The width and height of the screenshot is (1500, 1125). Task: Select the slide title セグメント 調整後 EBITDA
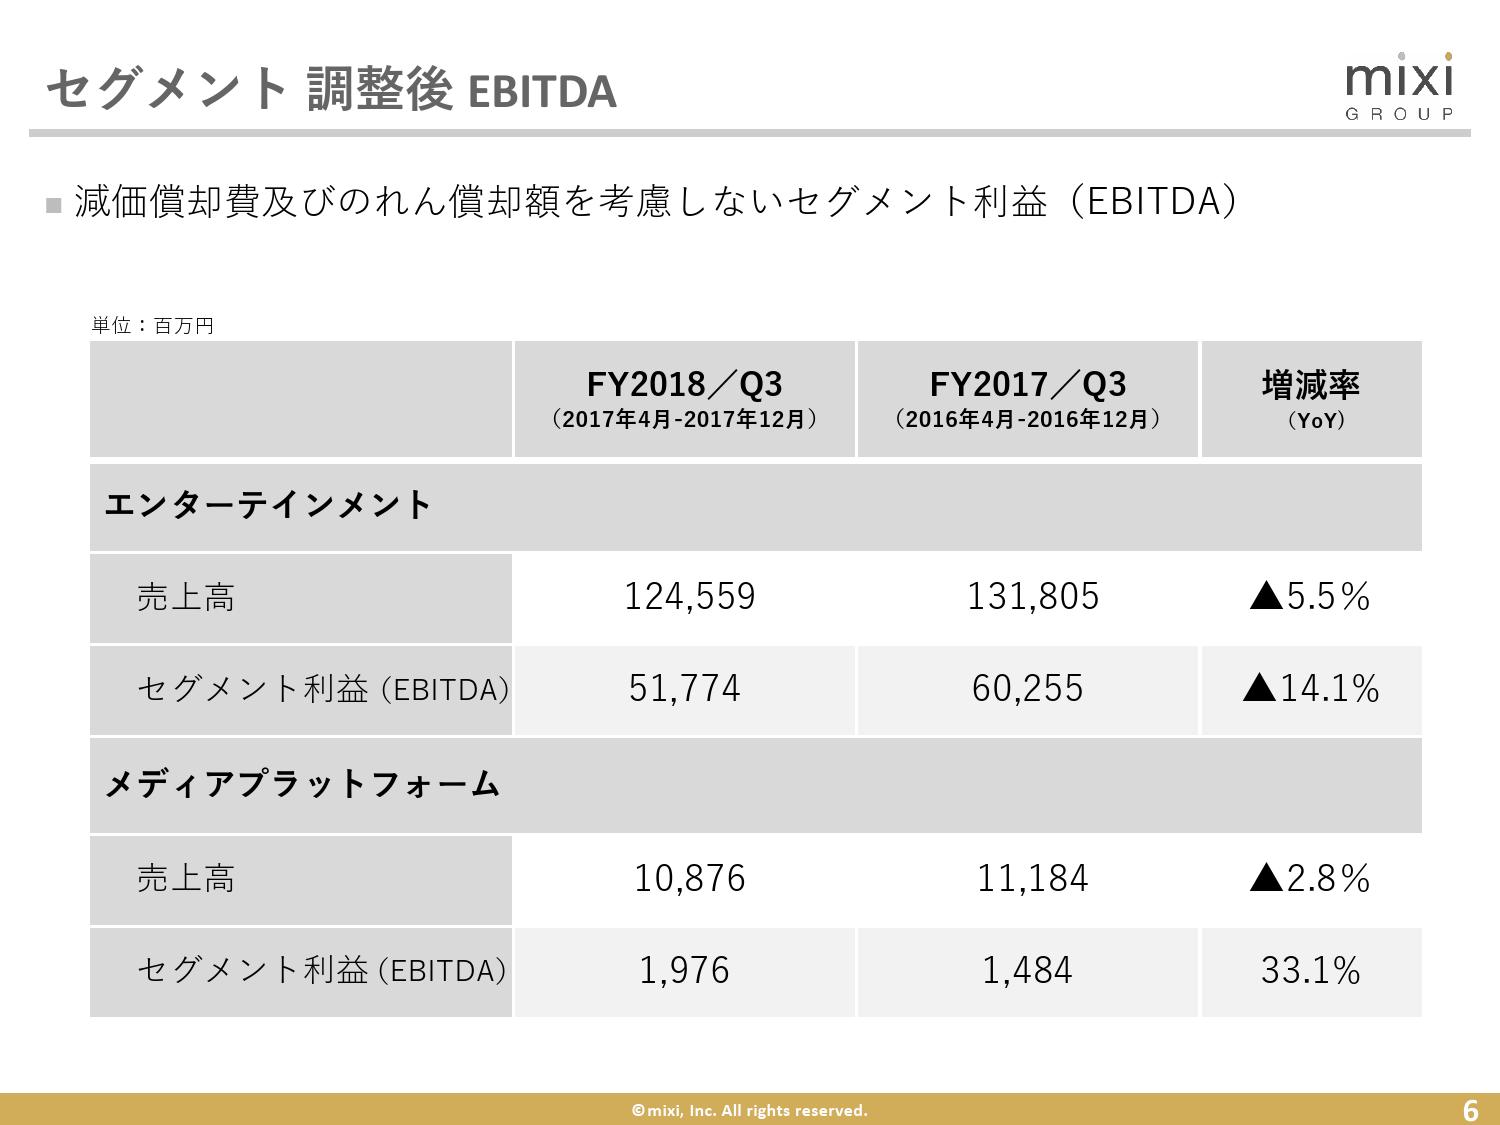[x=331, y=90]
